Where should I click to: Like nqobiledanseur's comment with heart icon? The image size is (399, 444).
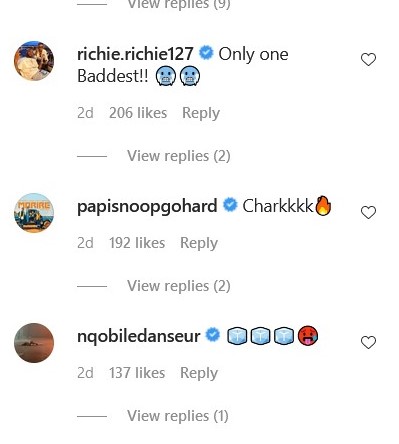pos(368,342)
